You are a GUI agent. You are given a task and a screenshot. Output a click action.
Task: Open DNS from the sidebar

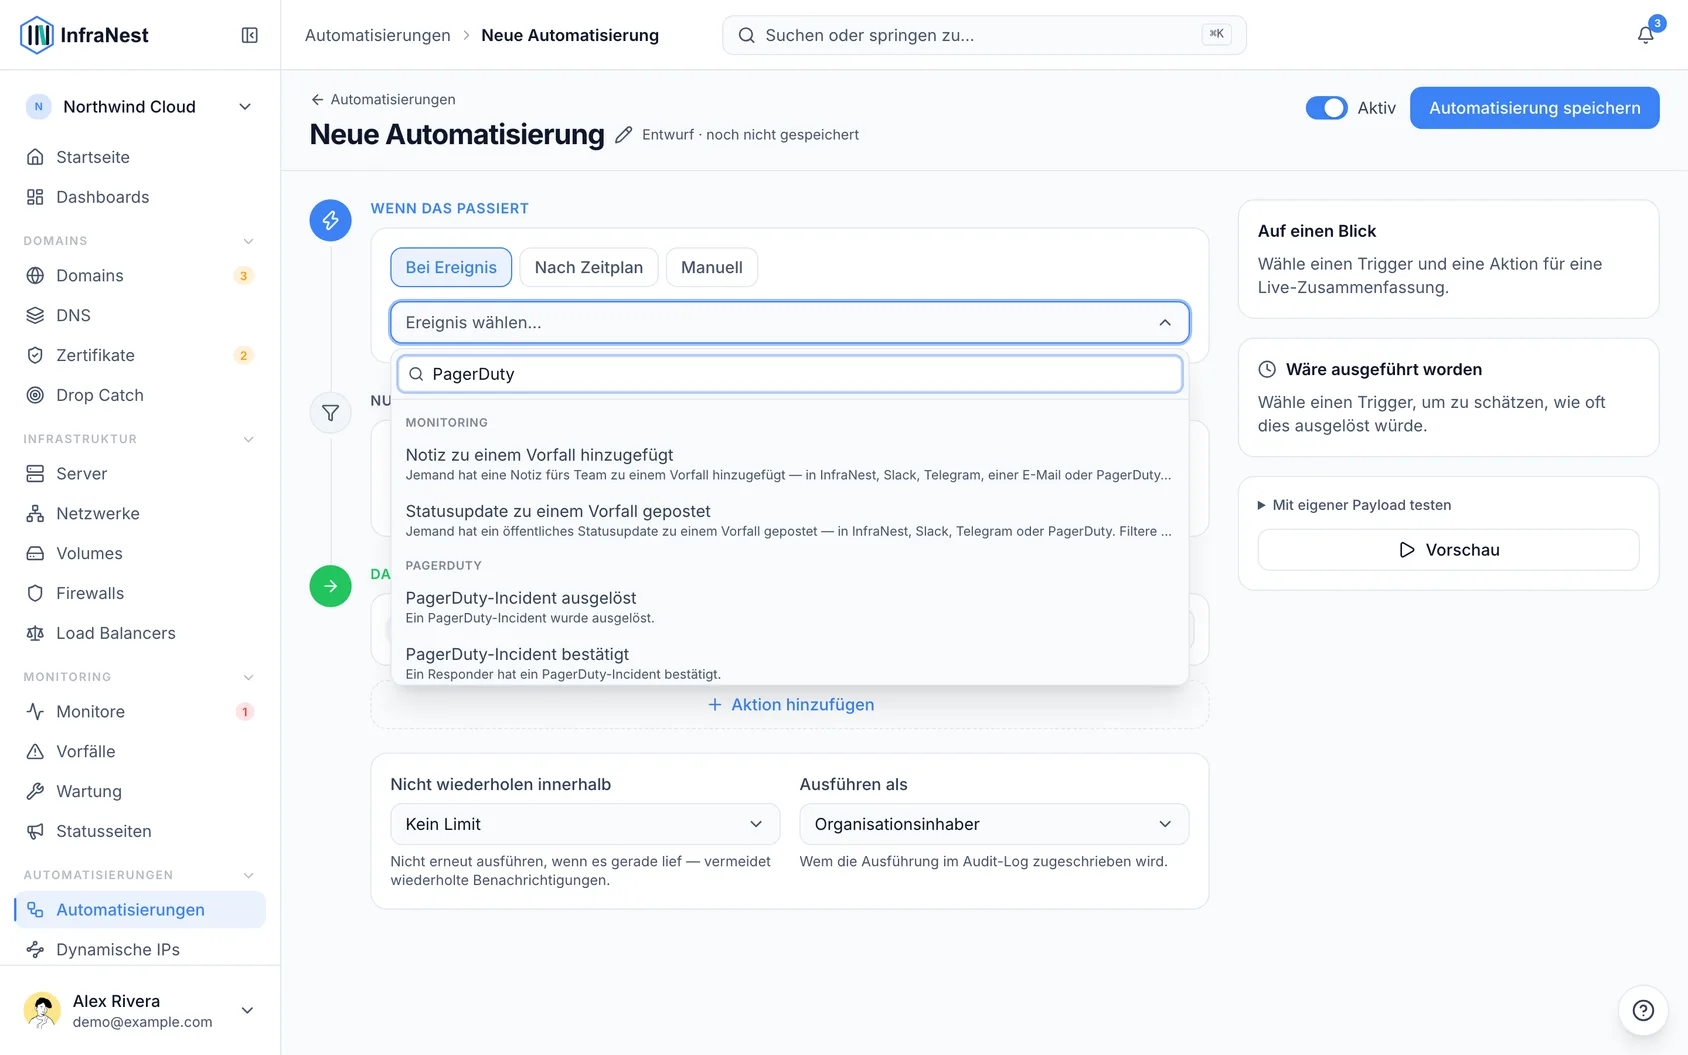click(140, 315)
